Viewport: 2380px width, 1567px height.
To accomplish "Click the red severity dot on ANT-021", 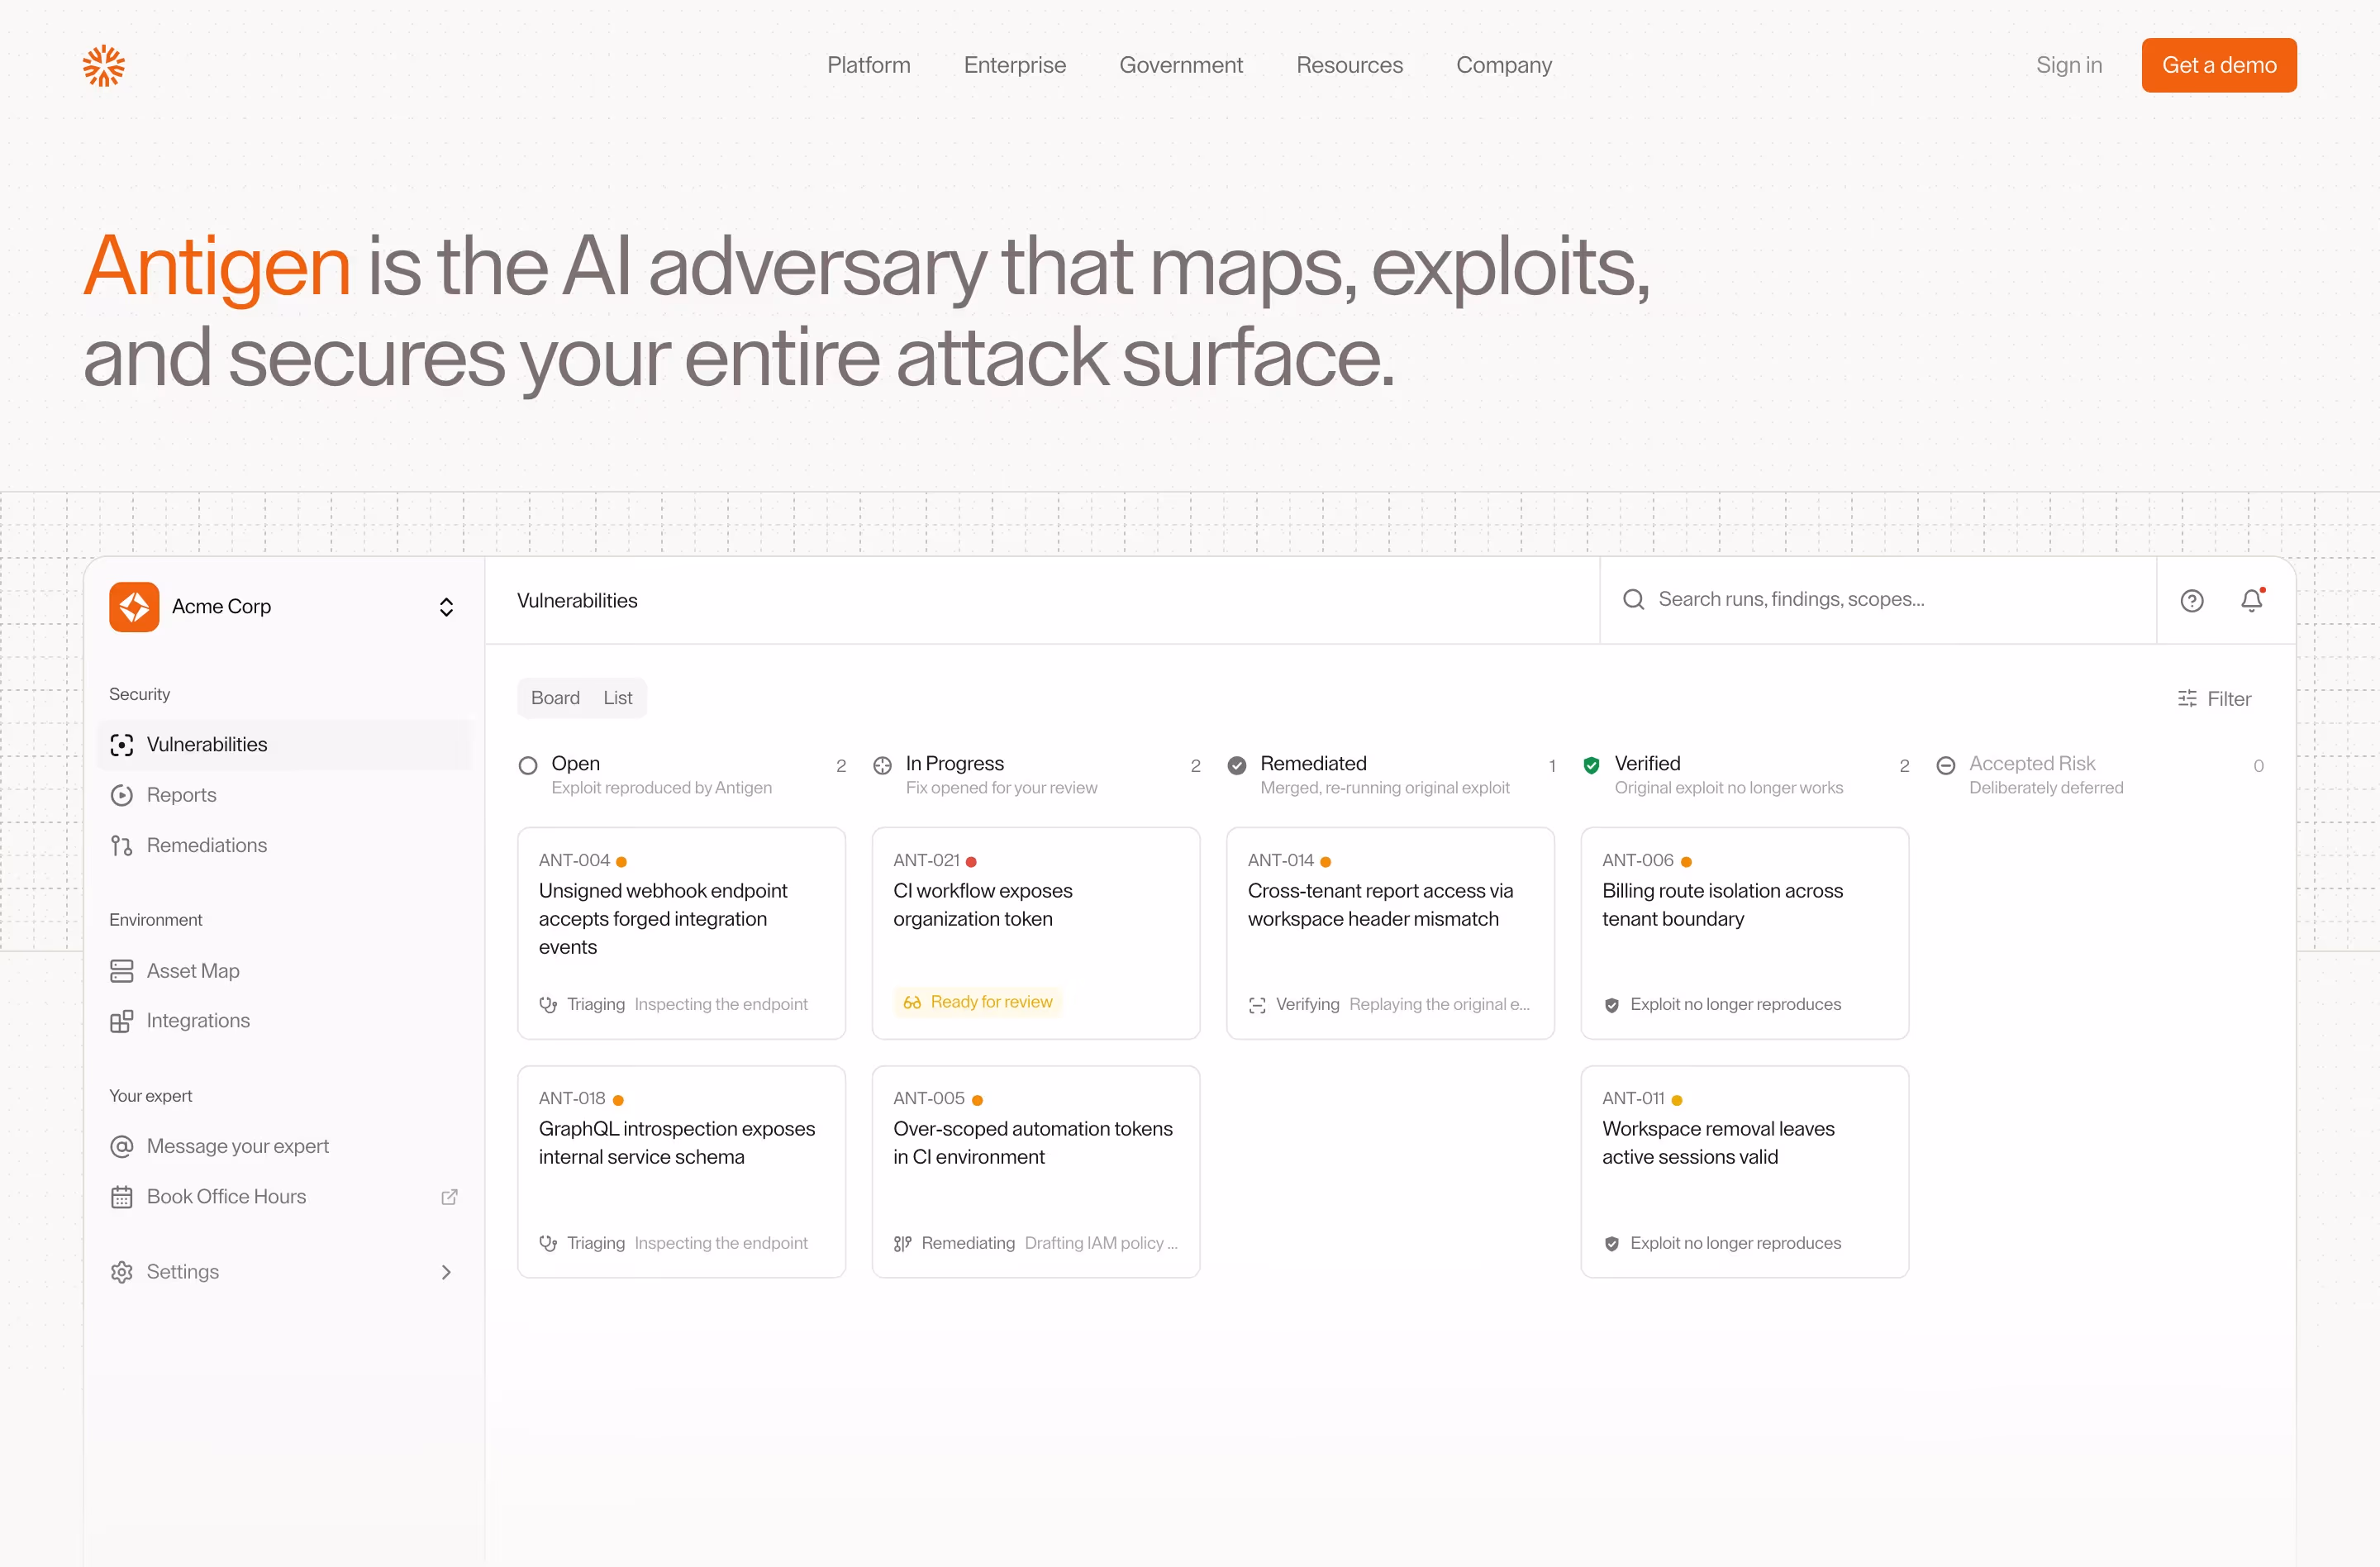I will [x=971, y=862].
